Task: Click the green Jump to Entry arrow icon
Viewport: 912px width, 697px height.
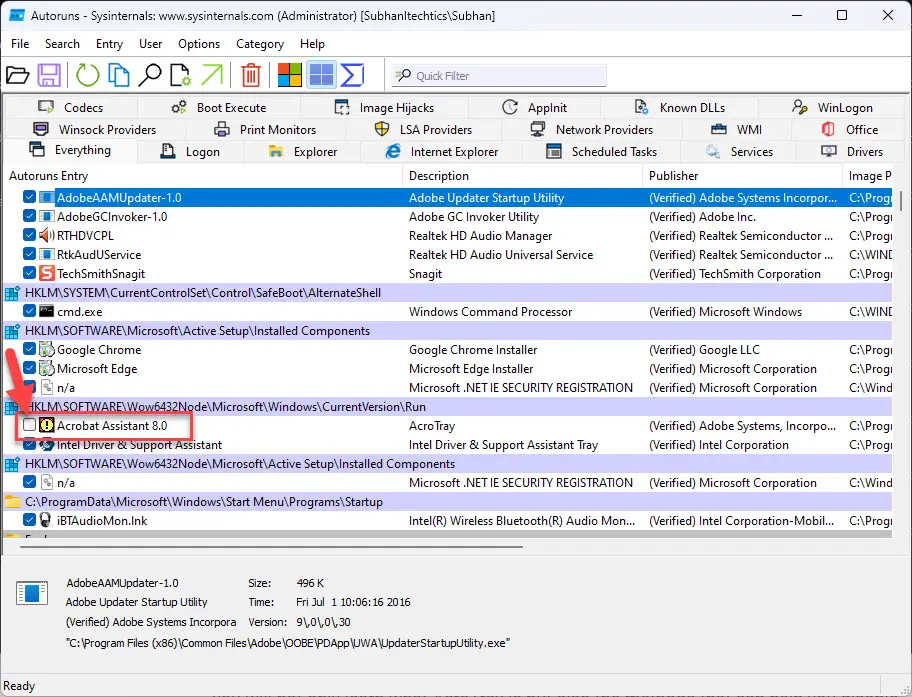Action: click(x=211, y=75)
